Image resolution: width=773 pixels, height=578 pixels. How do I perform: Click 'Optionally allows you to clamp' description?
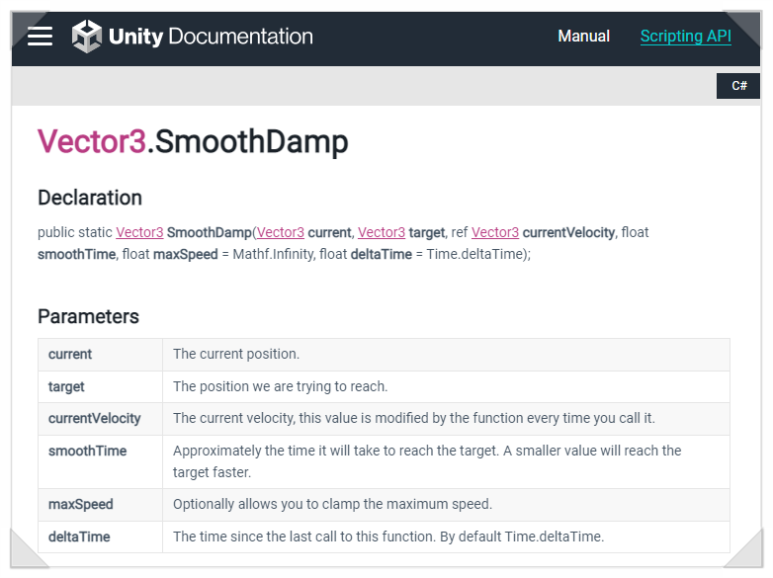332,504
